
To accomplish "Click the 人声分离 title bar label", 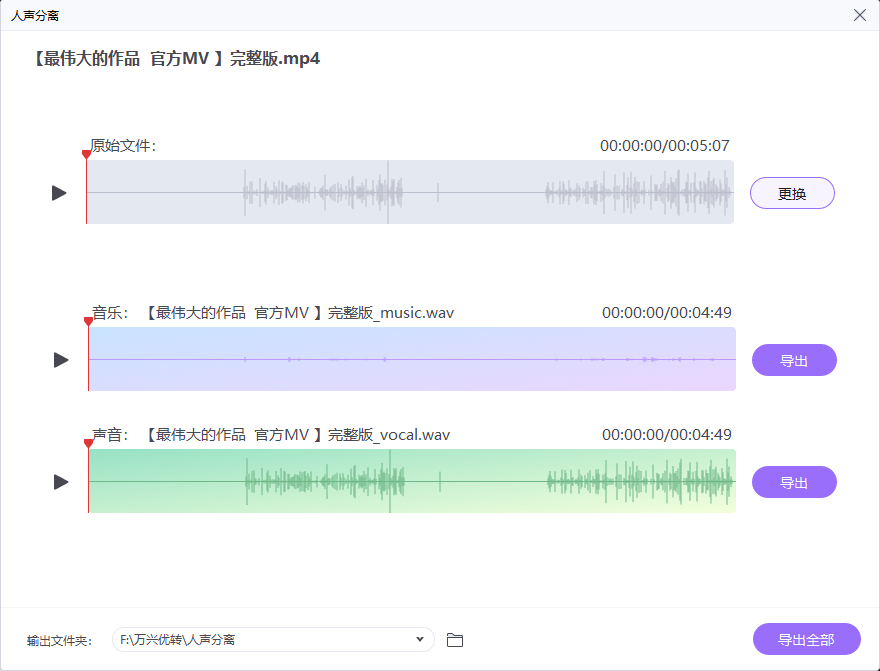I will click(x=37, y=15).
